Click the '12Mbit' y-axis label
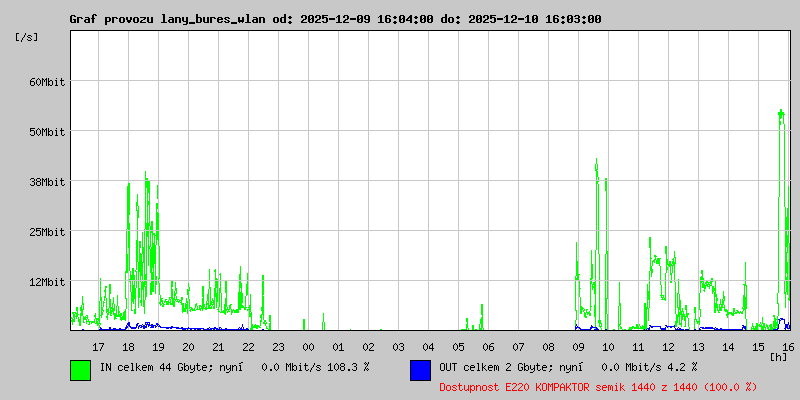The image size is (800, 400). tap(47, 282)
